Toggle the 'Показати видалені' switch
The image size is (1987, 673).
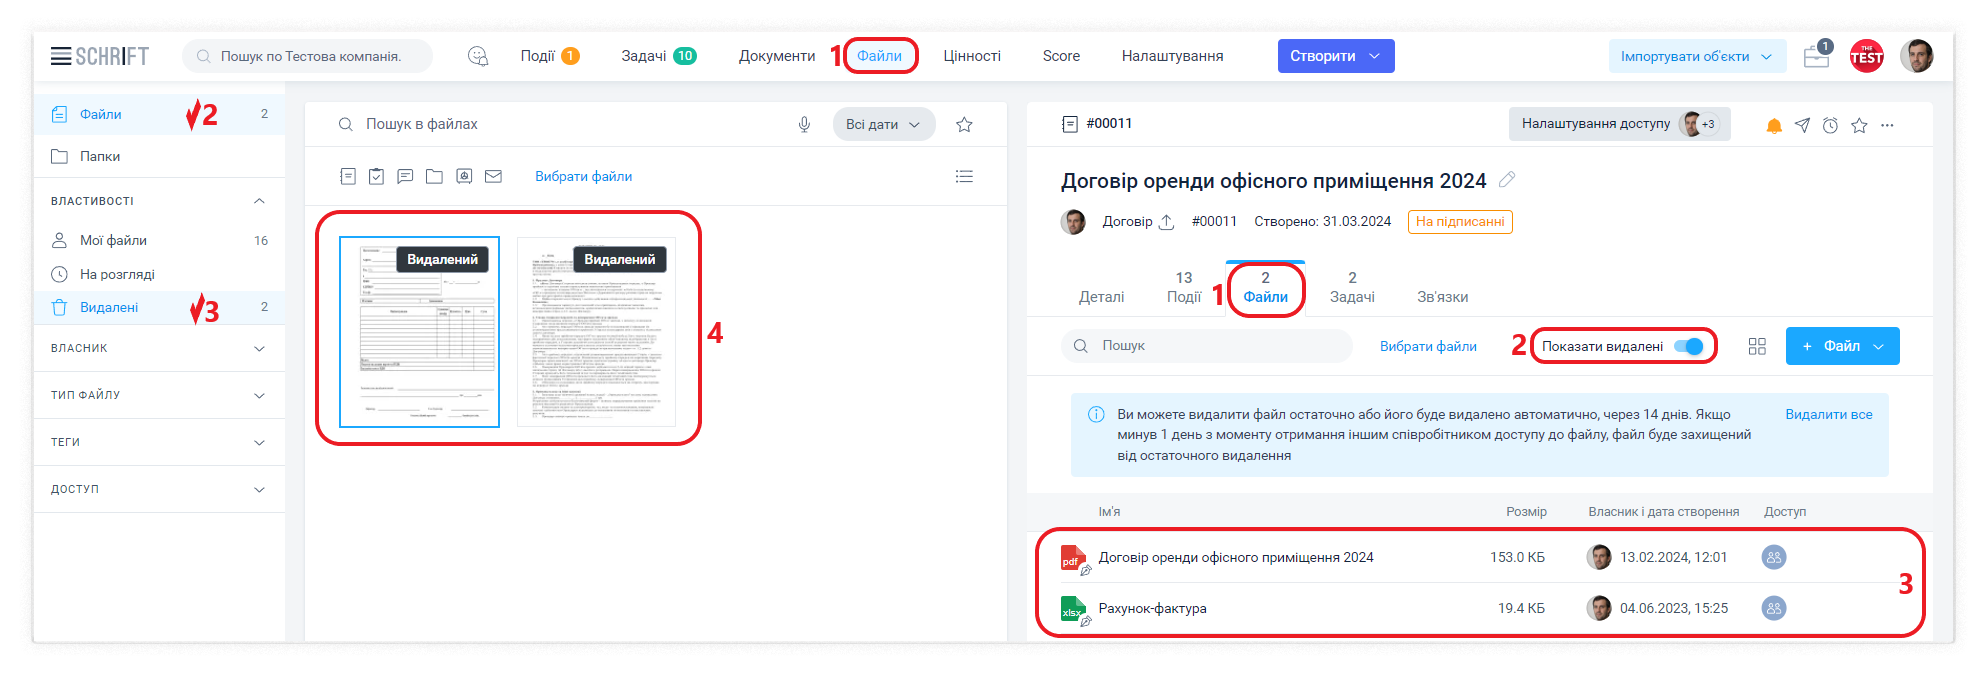point(1689,346)
